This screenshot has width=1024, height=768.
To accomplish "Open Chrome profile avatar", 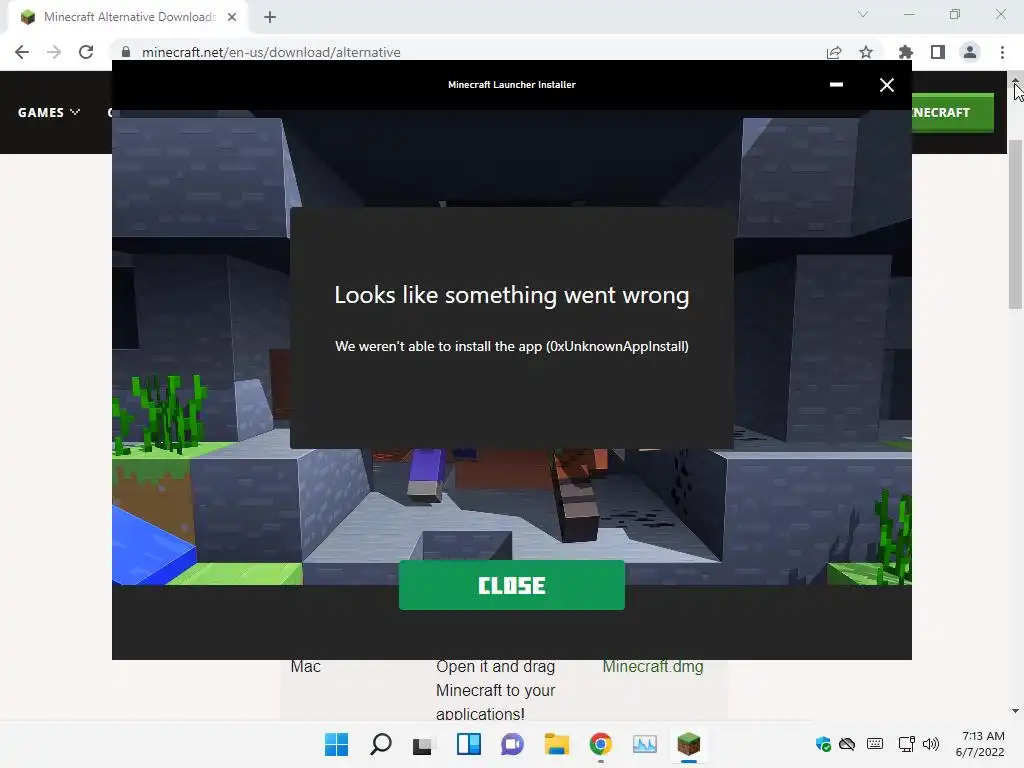I will point(970,52).
